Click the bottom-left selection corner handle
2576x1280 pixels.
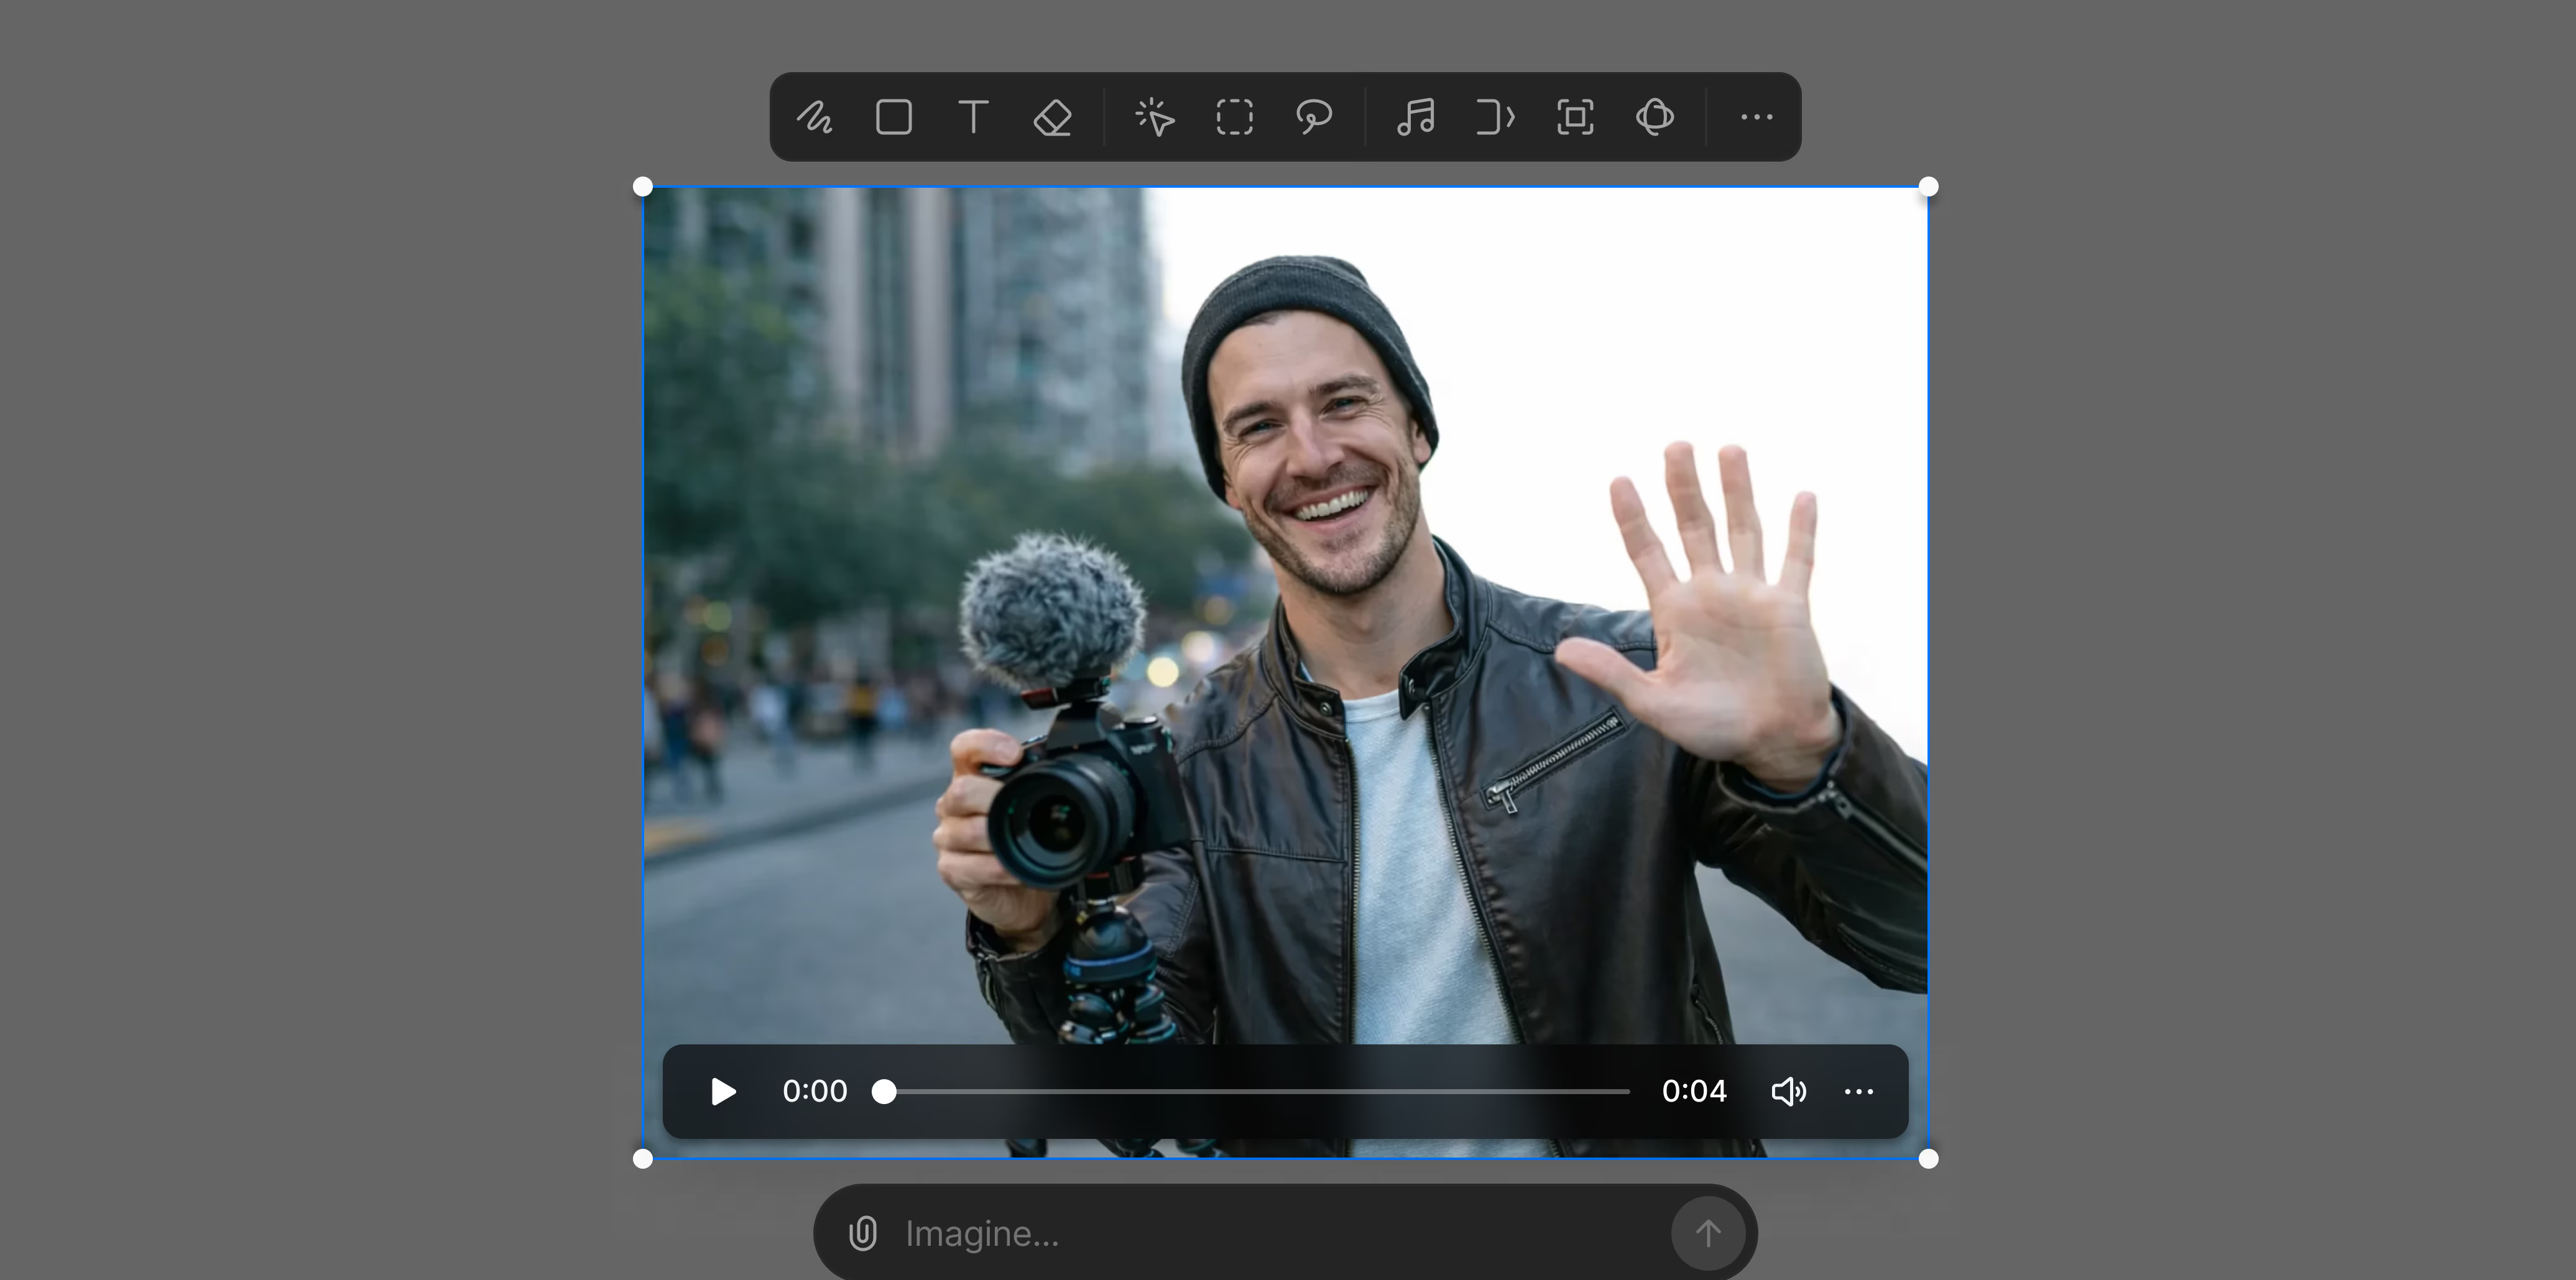643,1159
